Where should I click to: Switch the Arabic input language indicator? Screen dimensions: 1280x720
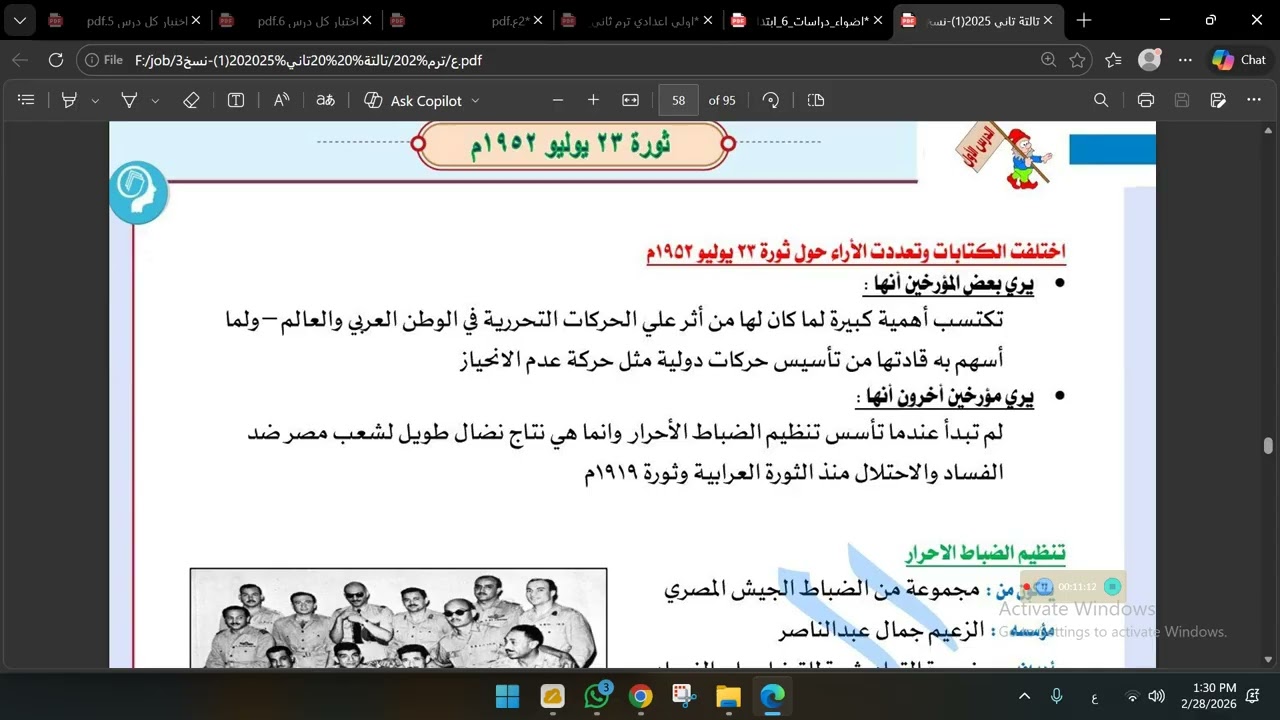[1095, 697]
